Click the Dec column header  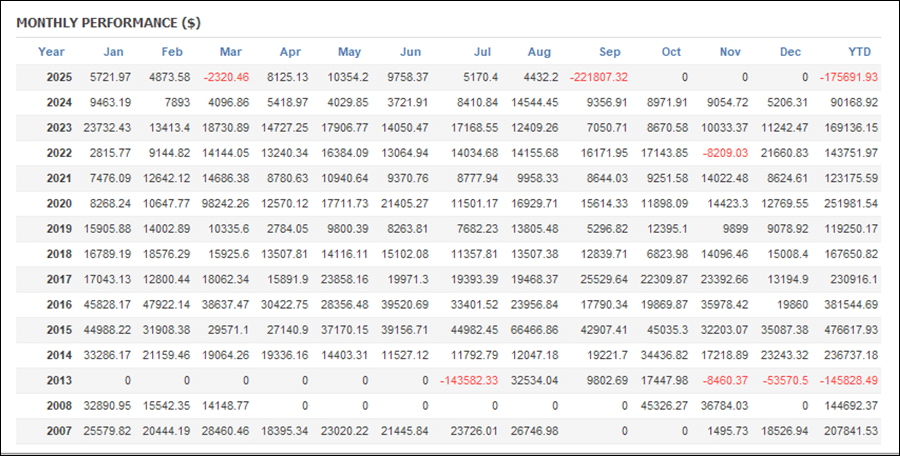tap(790, 52)
